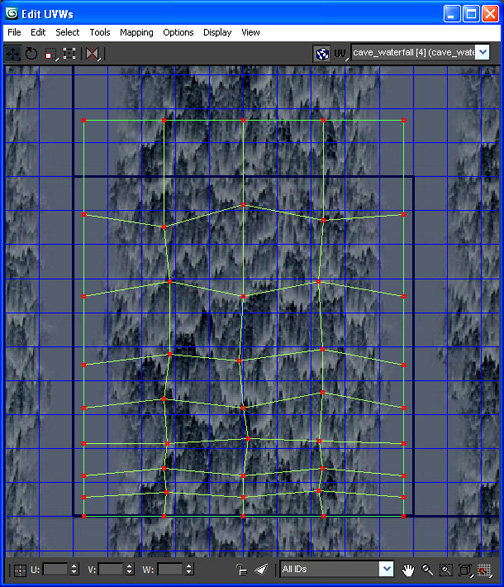The width and height of the screenshot is (504, 587).
Task: Toggle the Show Map checkered button
Action: click(322, 54)
